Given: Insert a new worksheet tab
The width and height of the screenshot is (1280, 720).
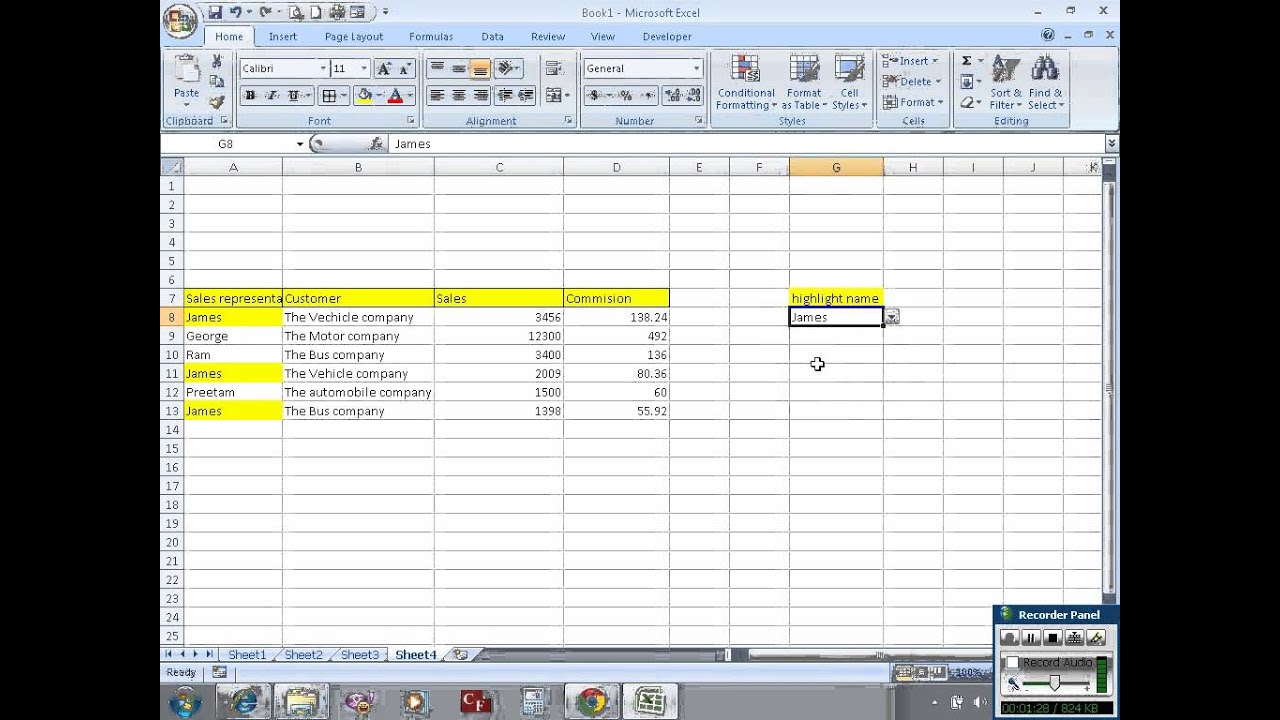Looking at the screenshot, I should point(460,655).
